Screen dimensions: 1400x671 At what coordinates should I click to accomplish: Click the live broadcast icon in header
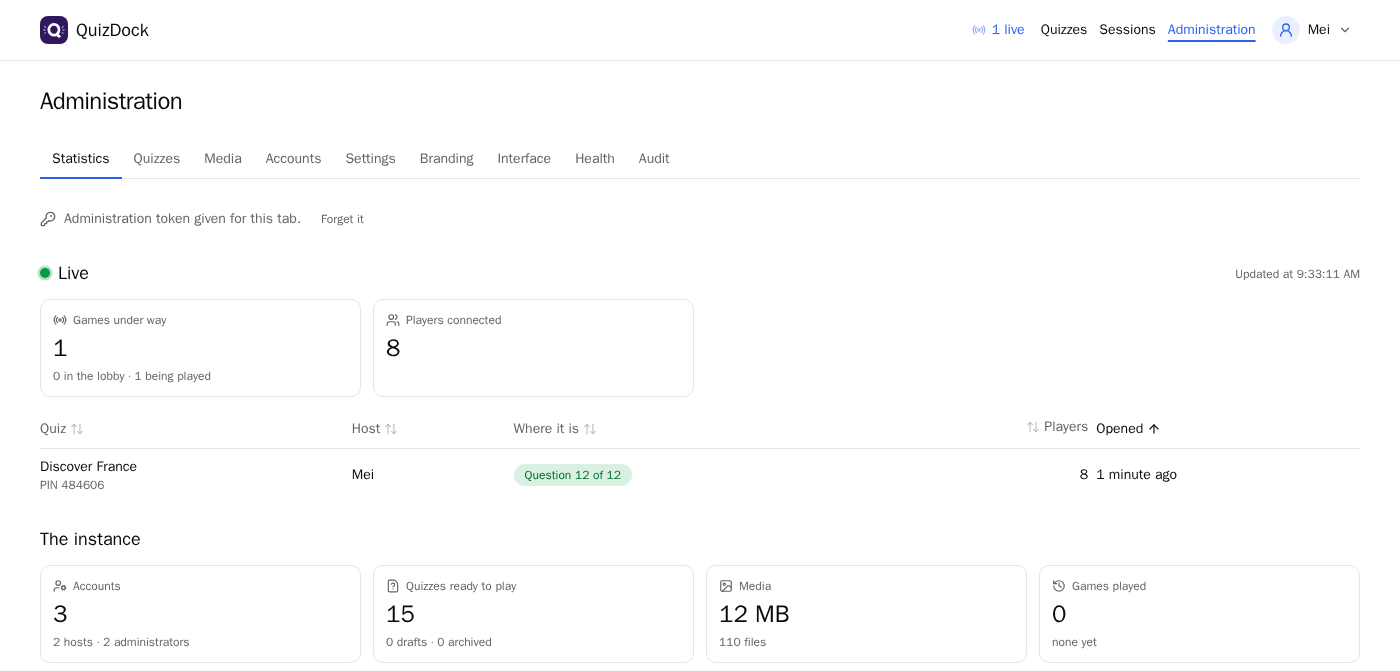[x=979, y=30]
